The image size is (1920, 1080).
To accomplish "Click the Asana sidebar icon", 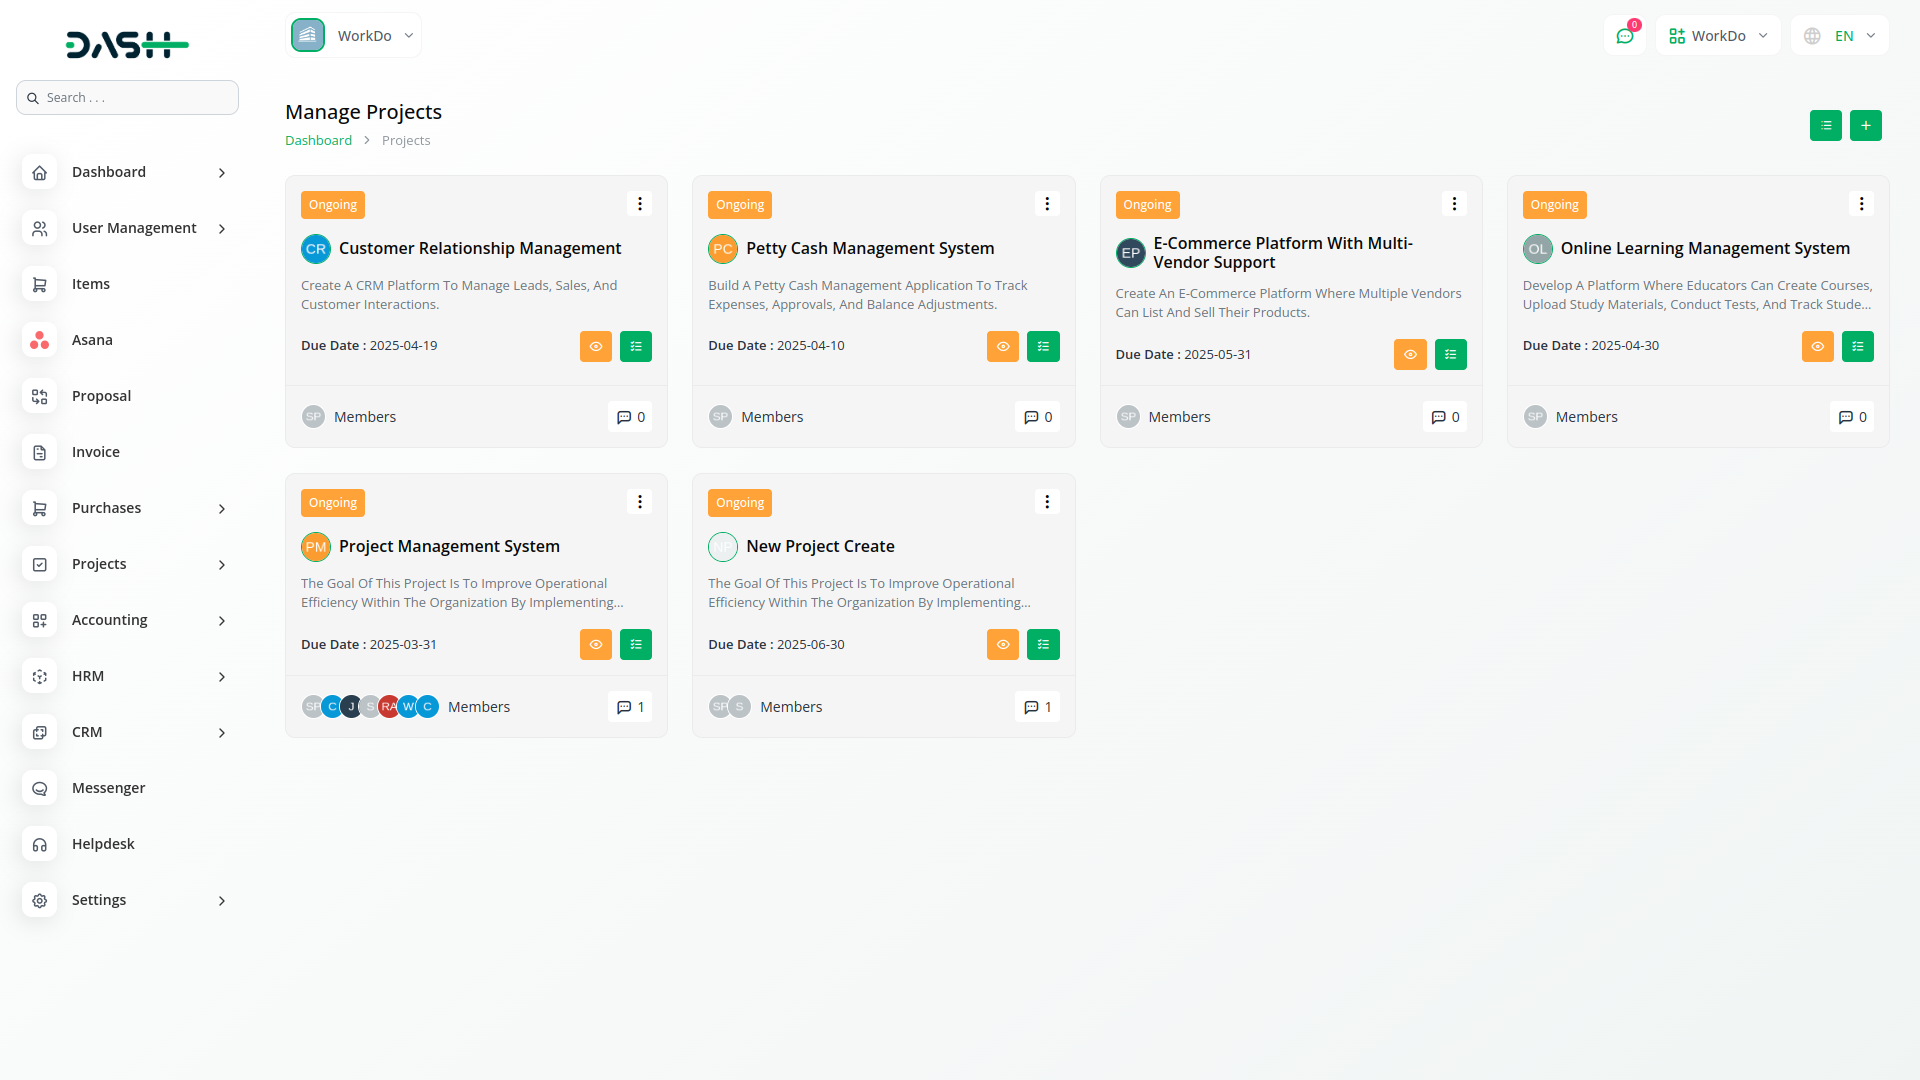I will [x=39, y=340].
